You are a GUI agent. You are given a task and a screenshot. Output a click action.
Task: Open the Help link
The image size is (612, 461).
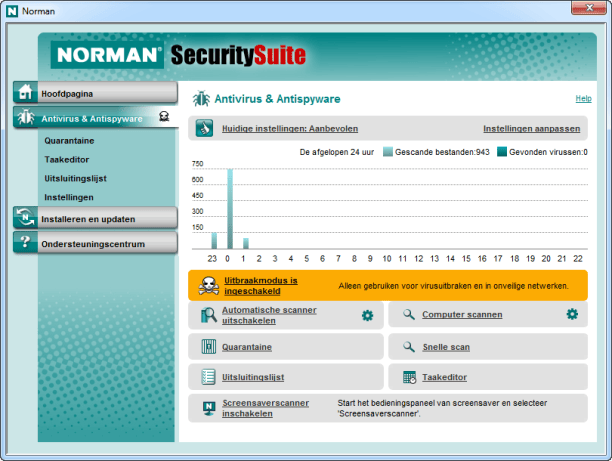584,98
